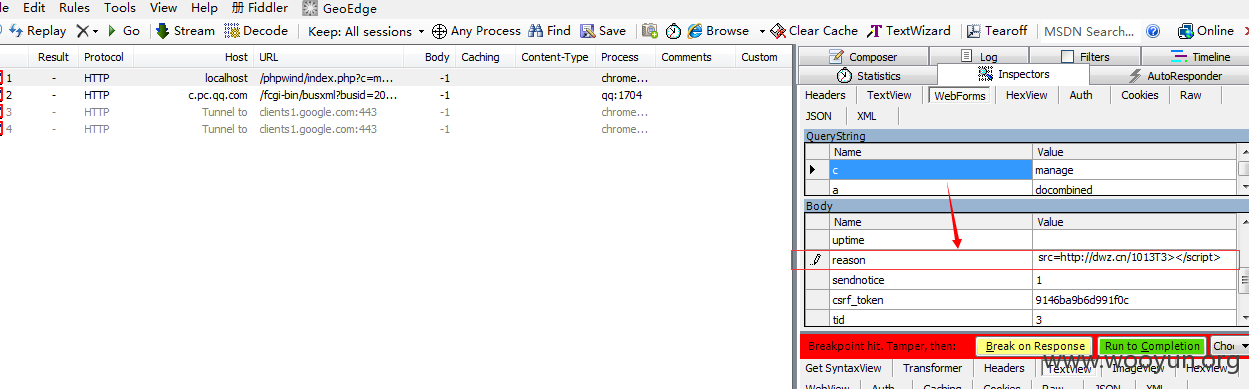Viewport: 1249px width, 389px height.
Task: Click the Log tab document icon
Action: (x=965, y=57)
